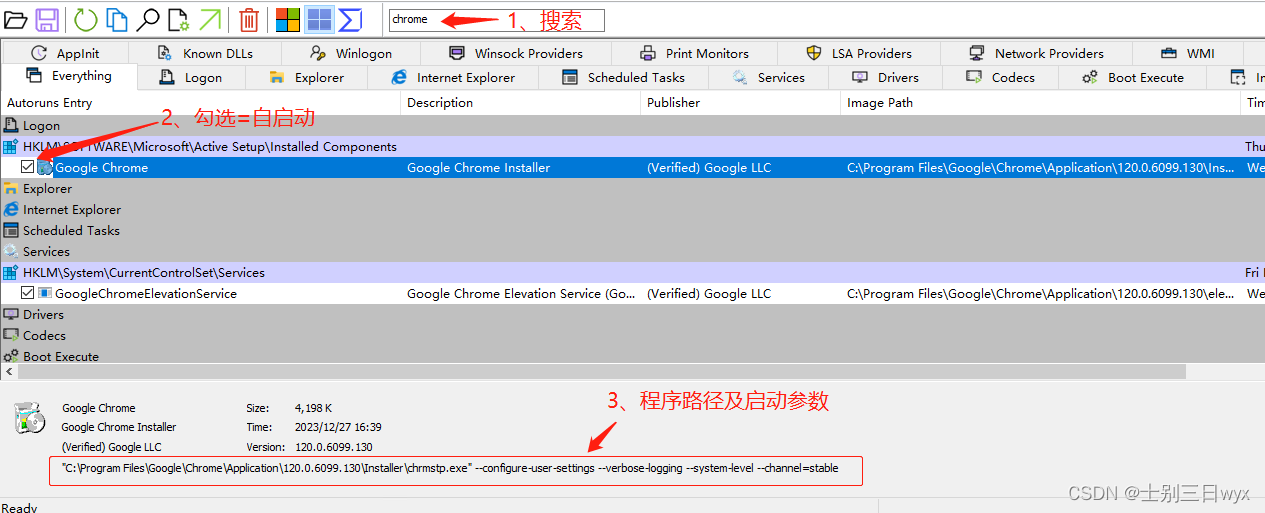Click Image Path cell of GoogleChromeElevationService row
The height and width of the screenshot is (513, 1265).
(1040, 293)
